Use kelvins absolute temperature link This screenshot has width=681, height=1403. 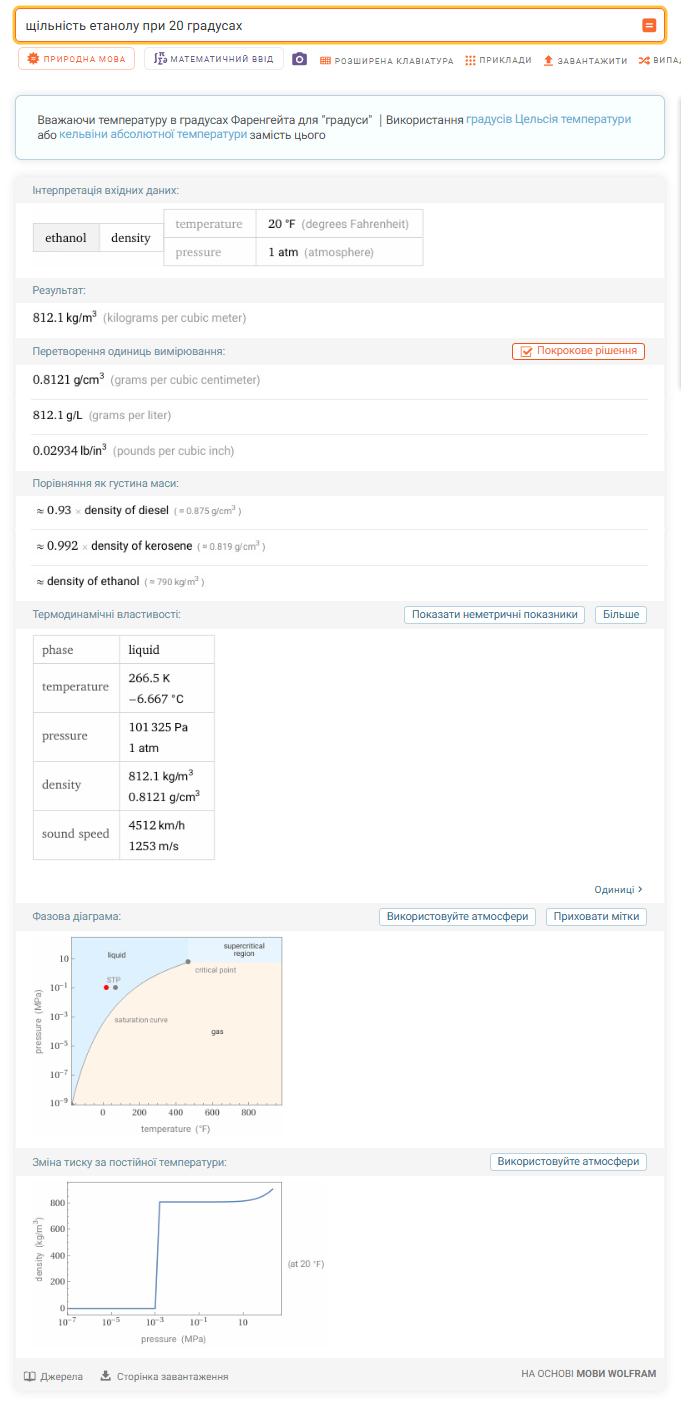153,135
